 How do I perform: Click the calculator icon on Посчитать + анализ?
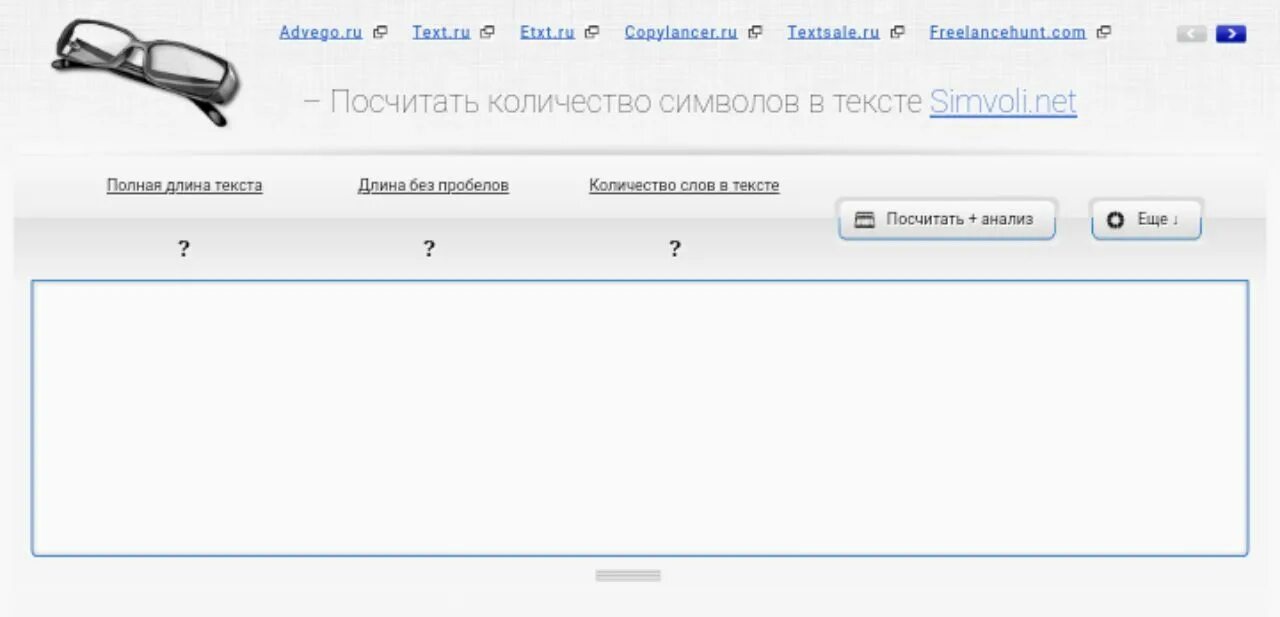click(864, 219)
